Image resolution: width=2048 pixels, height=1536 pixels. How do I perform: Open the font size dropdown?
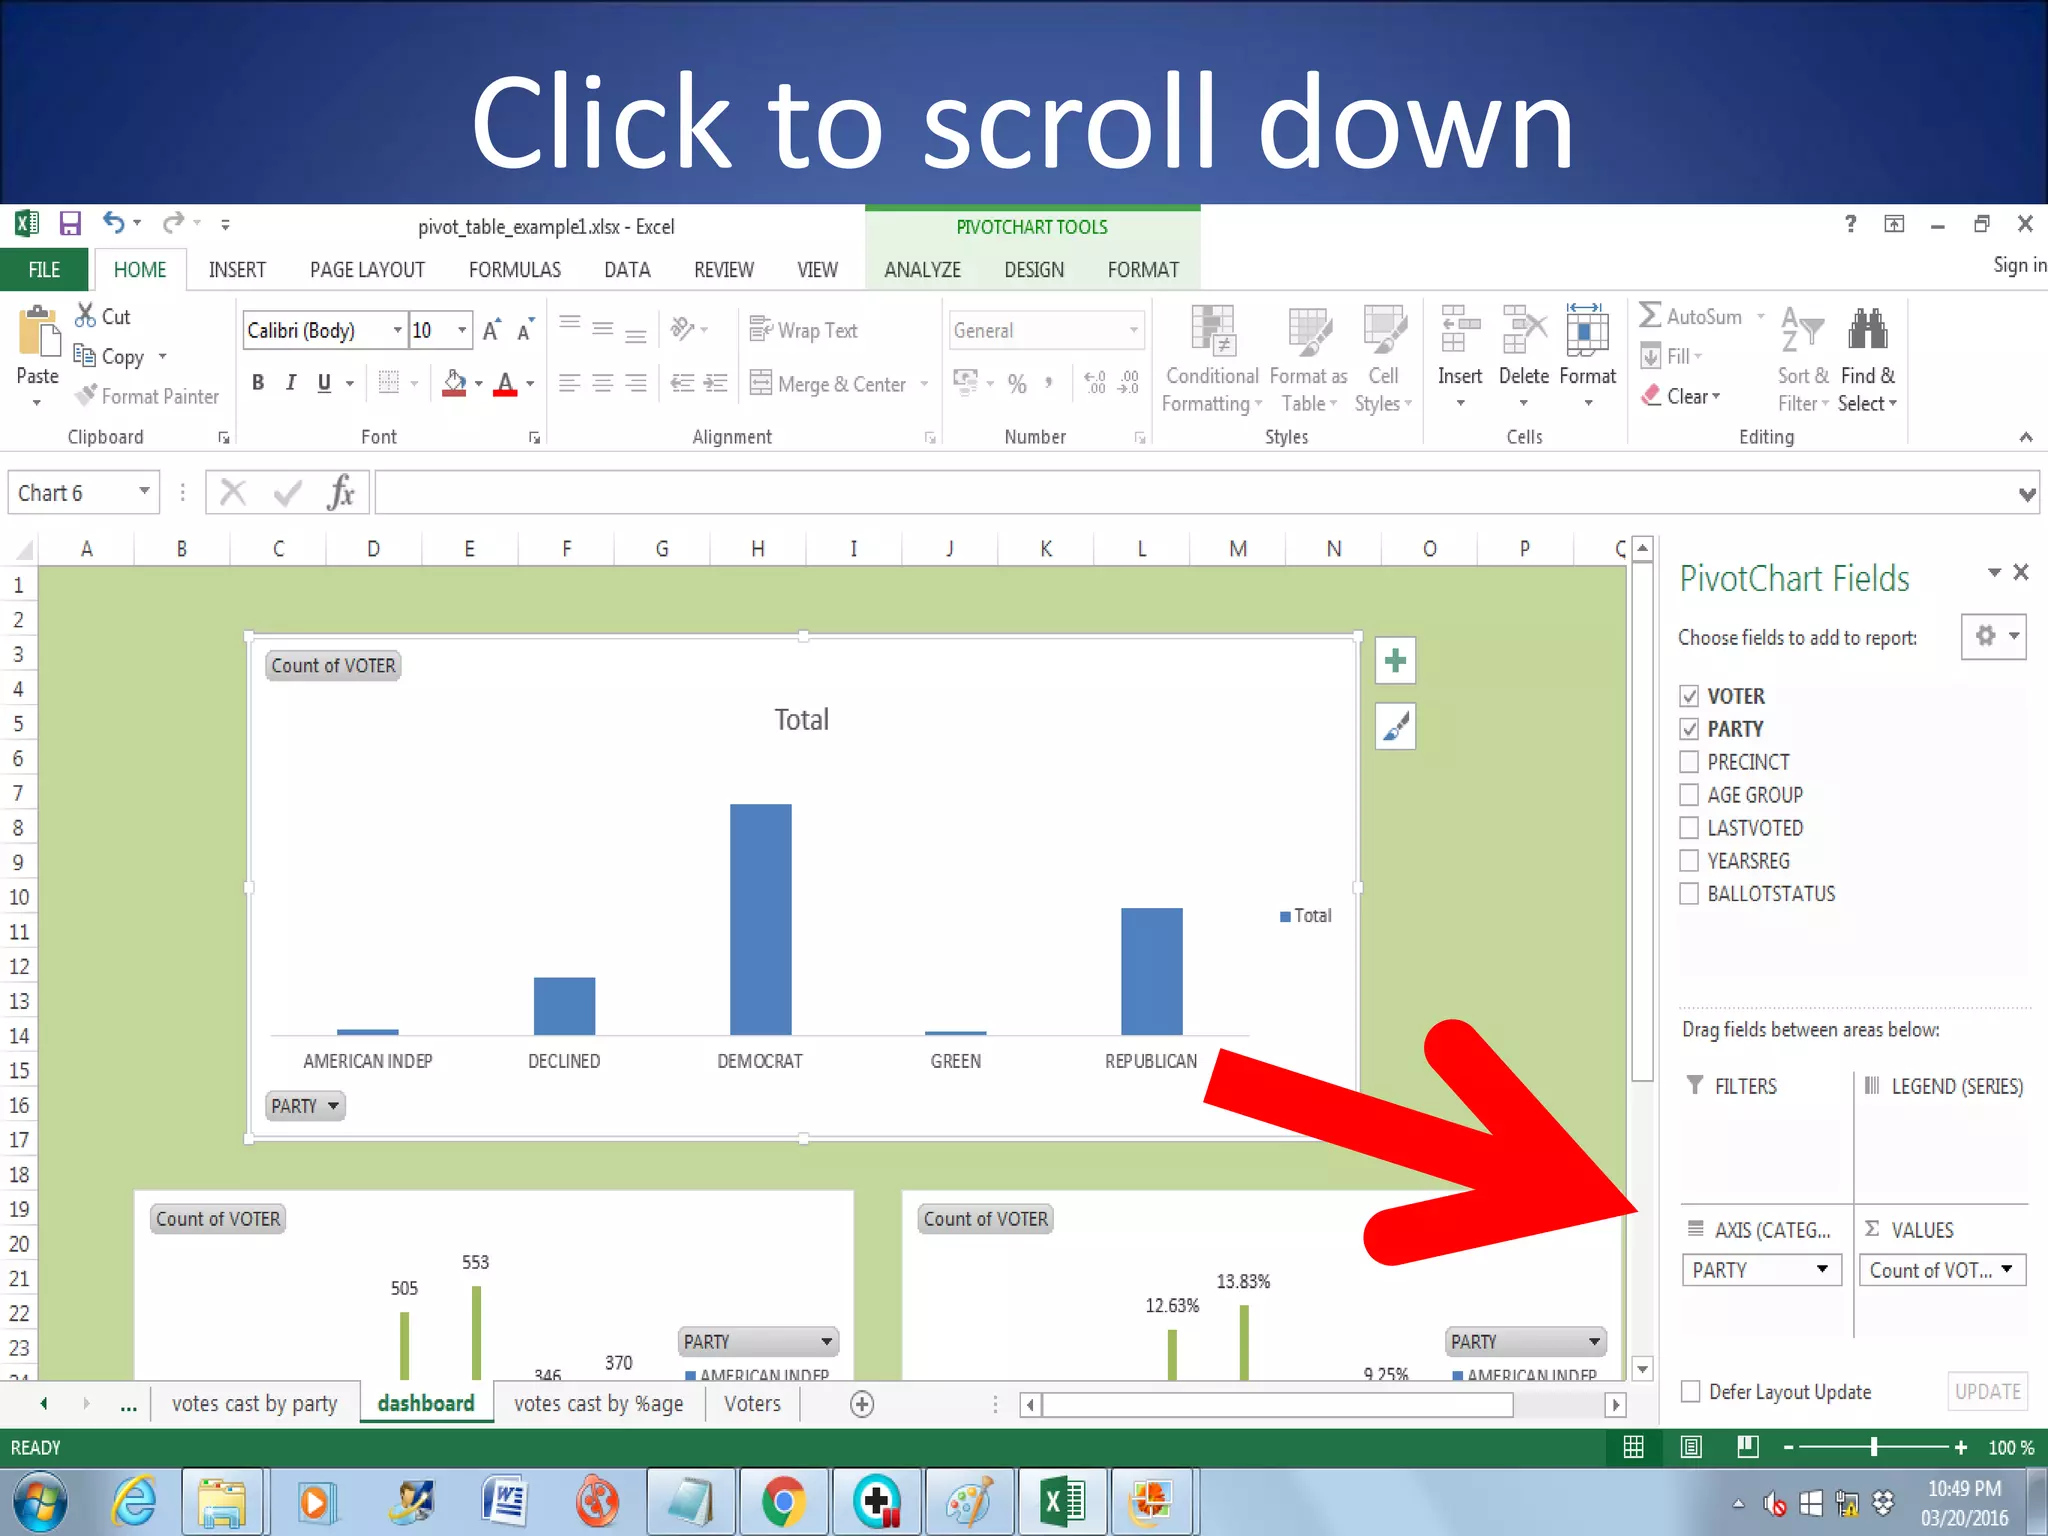click(x=462, y=330)
